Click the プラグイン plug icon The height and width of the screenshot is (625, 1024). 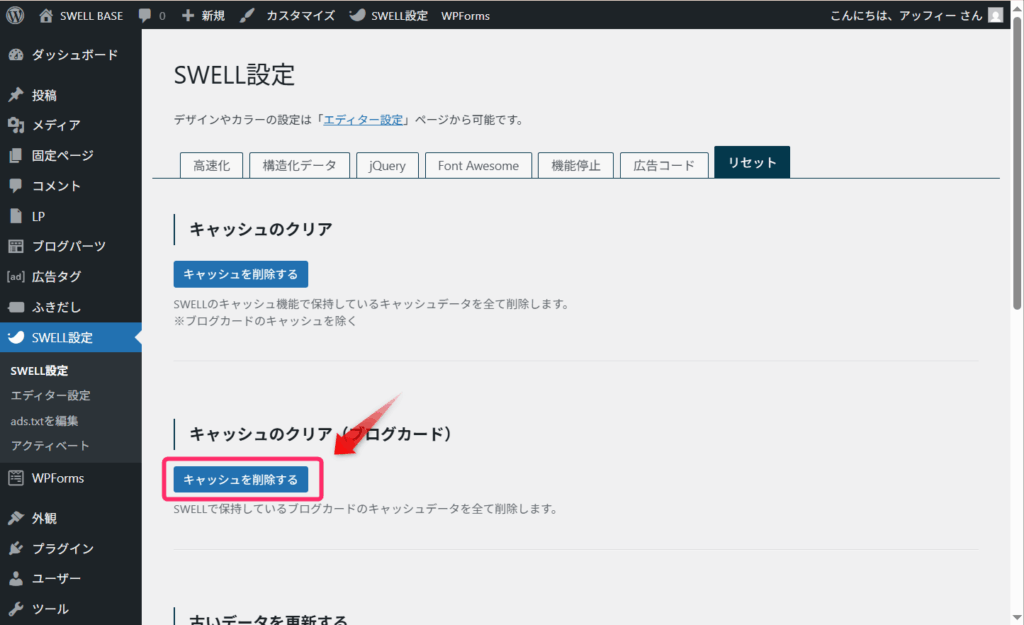click(x=16, y=549)
